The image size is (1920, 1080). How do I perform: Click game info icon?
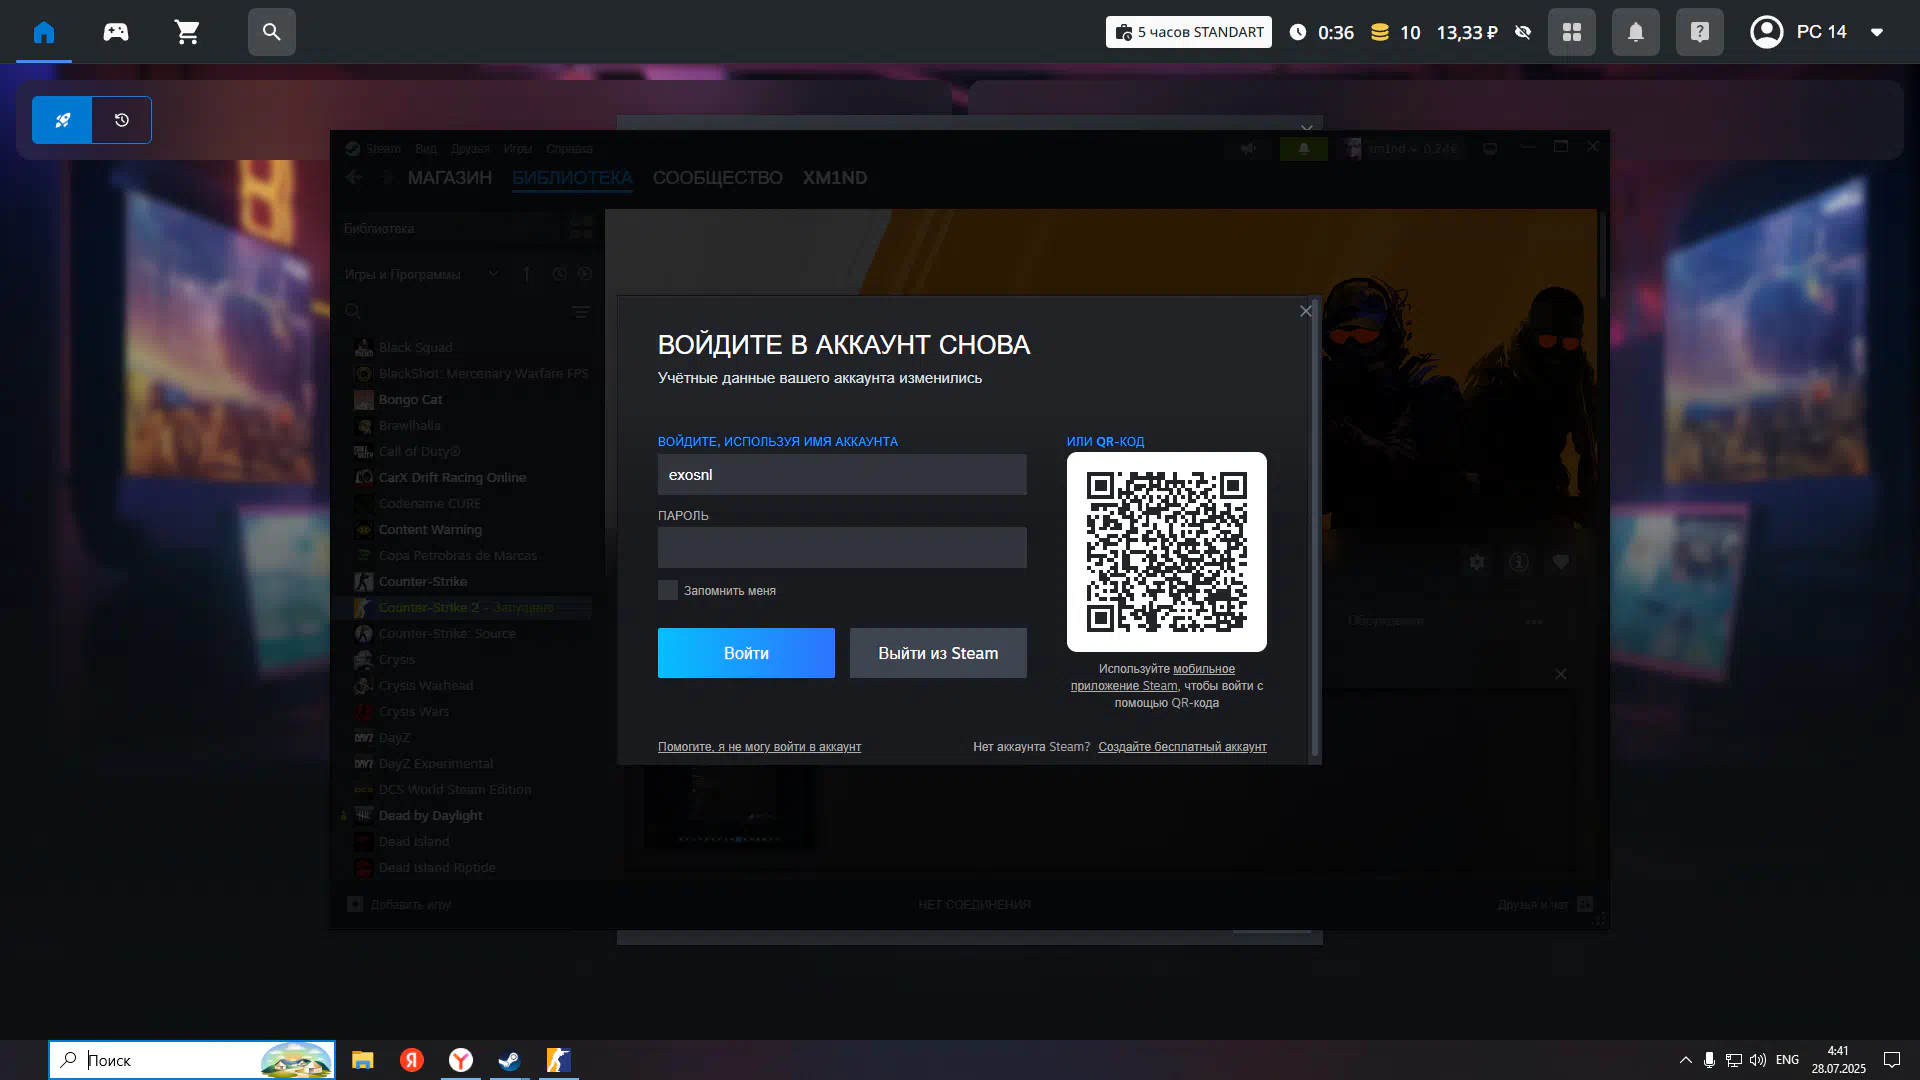click(1519, 562)
